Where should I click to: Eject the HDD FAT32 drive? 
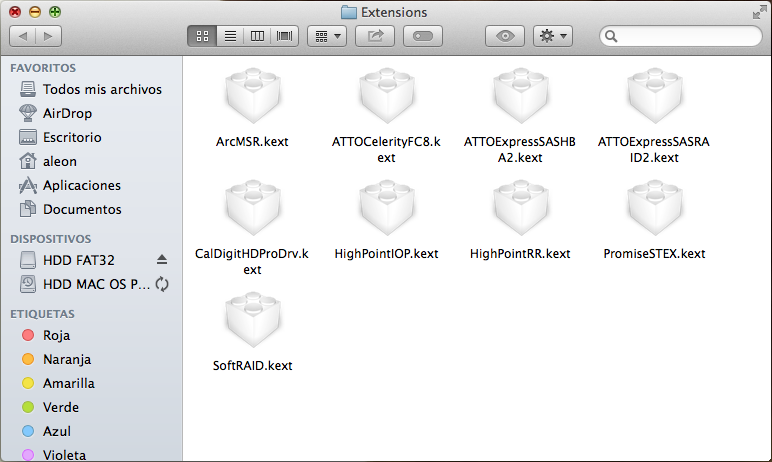click(162, 260)
